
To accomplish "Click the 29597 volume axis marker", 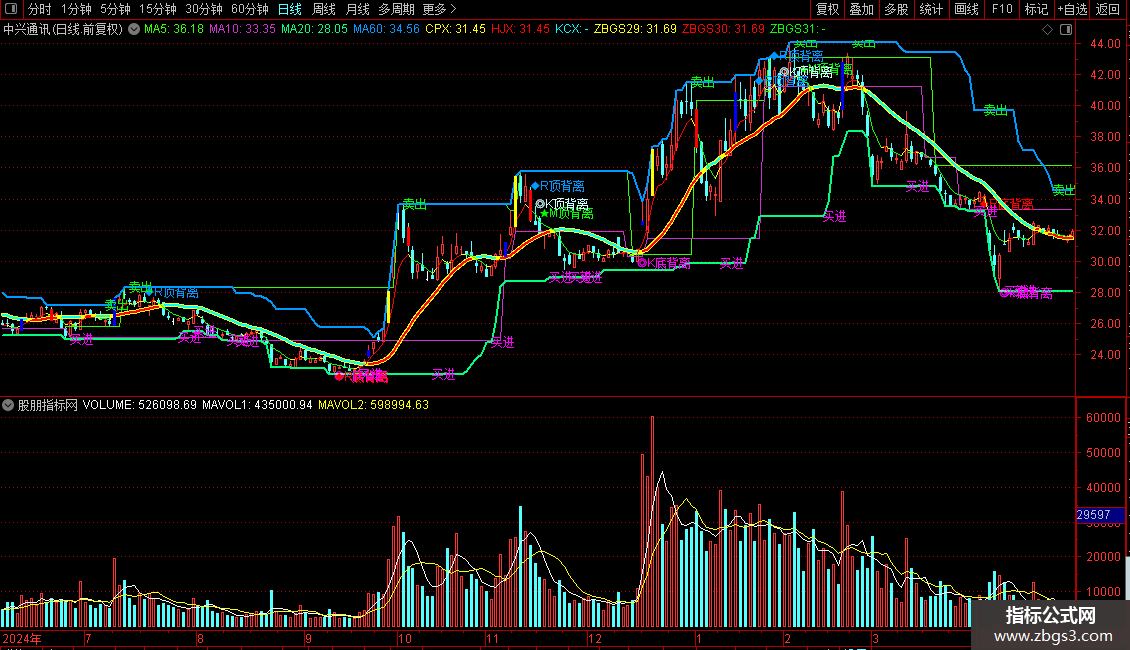I will click(1100, 515).
